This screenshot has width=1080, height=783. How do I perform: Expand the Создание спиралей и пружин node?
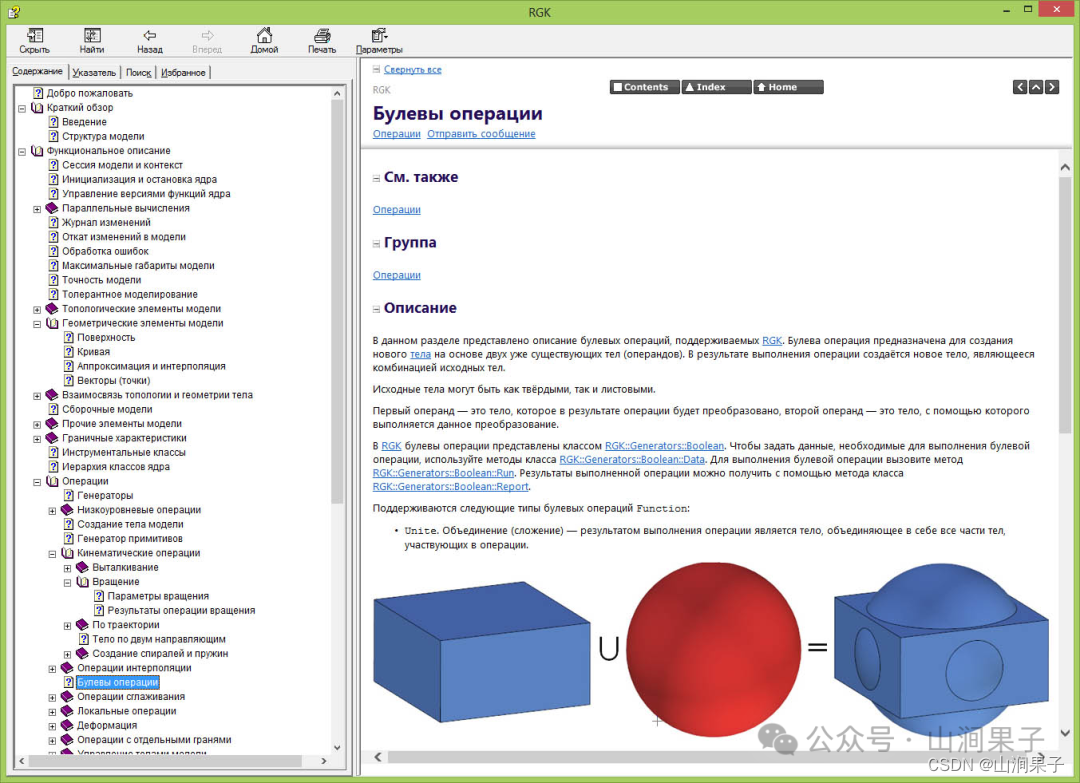click(68, 654)
